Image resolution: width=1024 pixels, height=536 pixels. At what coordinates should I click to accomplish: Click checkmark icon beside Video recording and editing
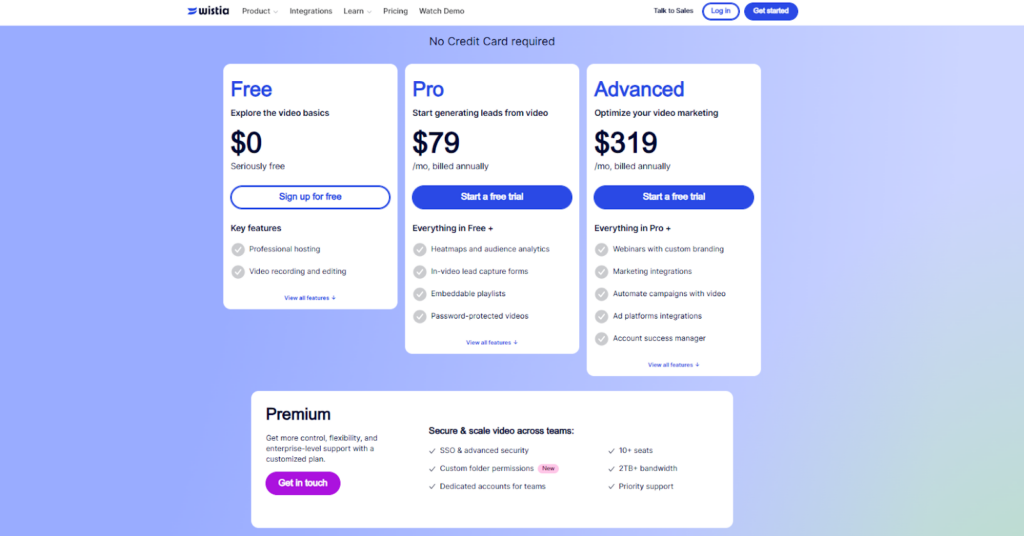(x=238, y=271)
